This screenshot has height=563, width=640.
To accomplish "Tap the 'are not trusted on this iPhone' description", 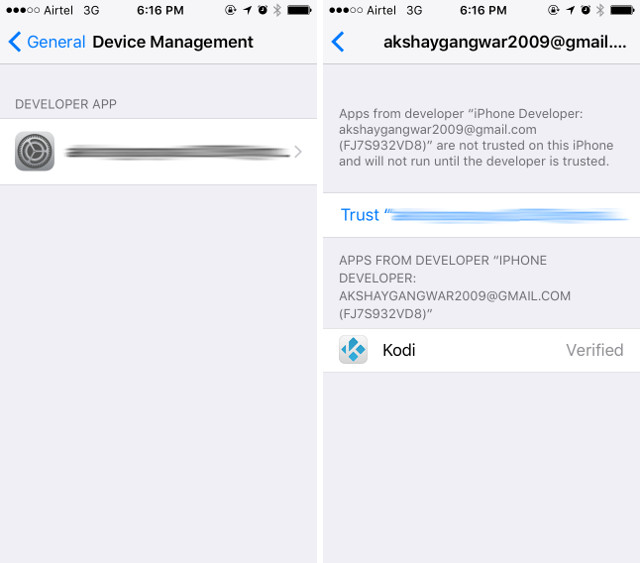I will click(476, 138).
